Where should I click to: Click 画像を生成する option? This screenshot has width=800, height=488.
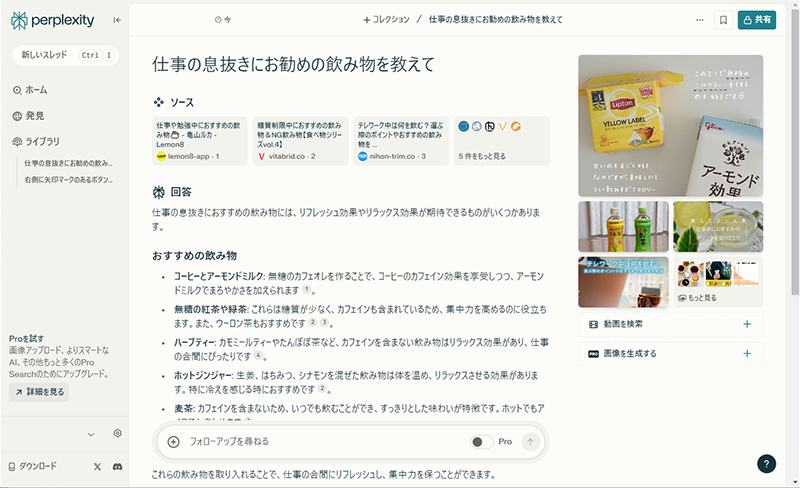point(670,353)
